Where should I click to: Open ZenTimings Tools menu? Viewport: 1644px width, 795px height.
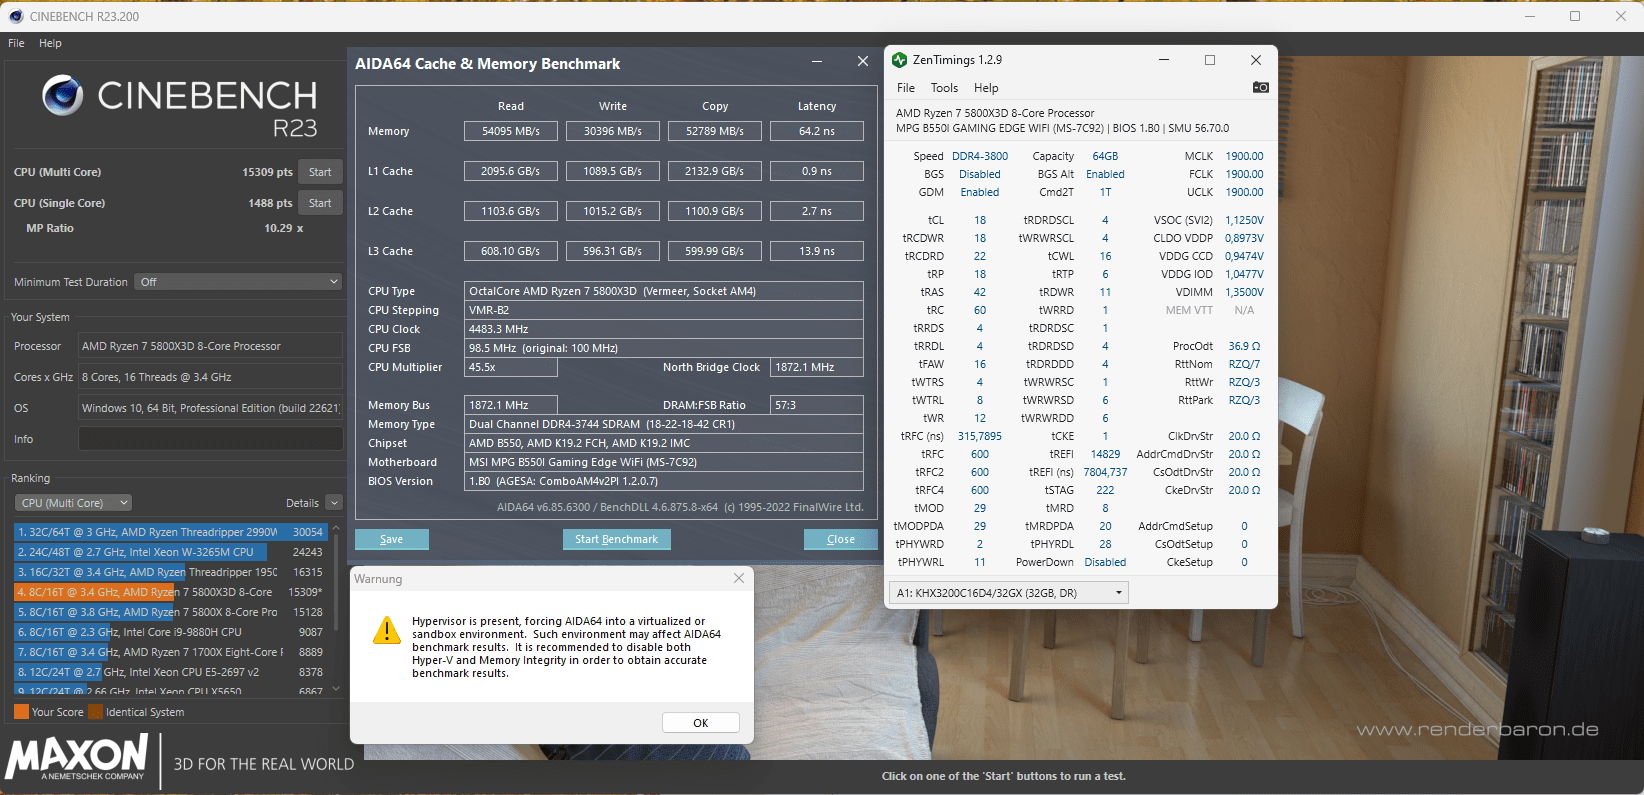(x=944, y=88)
